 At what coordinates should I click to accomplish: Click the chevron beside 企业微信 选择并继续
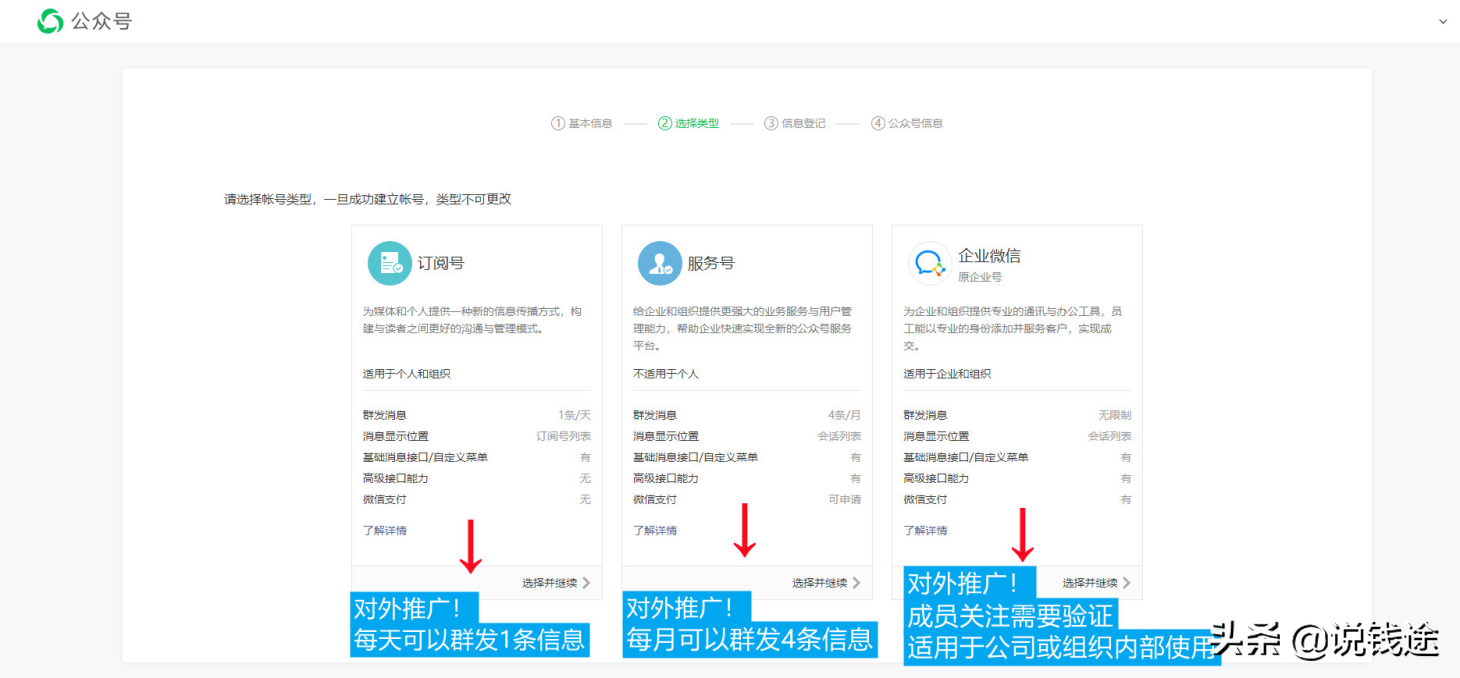[1128, 581]
